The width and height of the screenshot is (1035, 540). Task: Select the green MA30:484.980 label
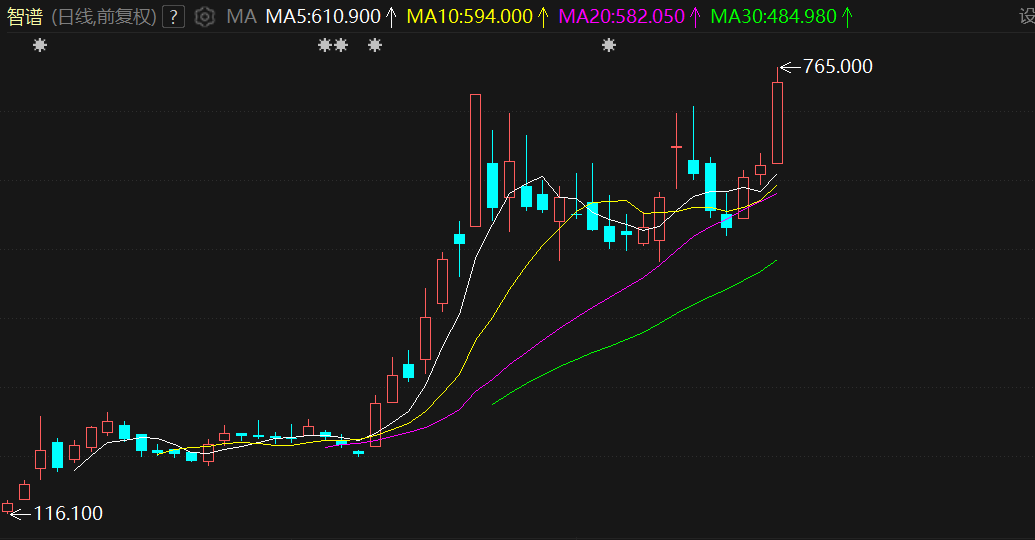click(x=772, y=16)
